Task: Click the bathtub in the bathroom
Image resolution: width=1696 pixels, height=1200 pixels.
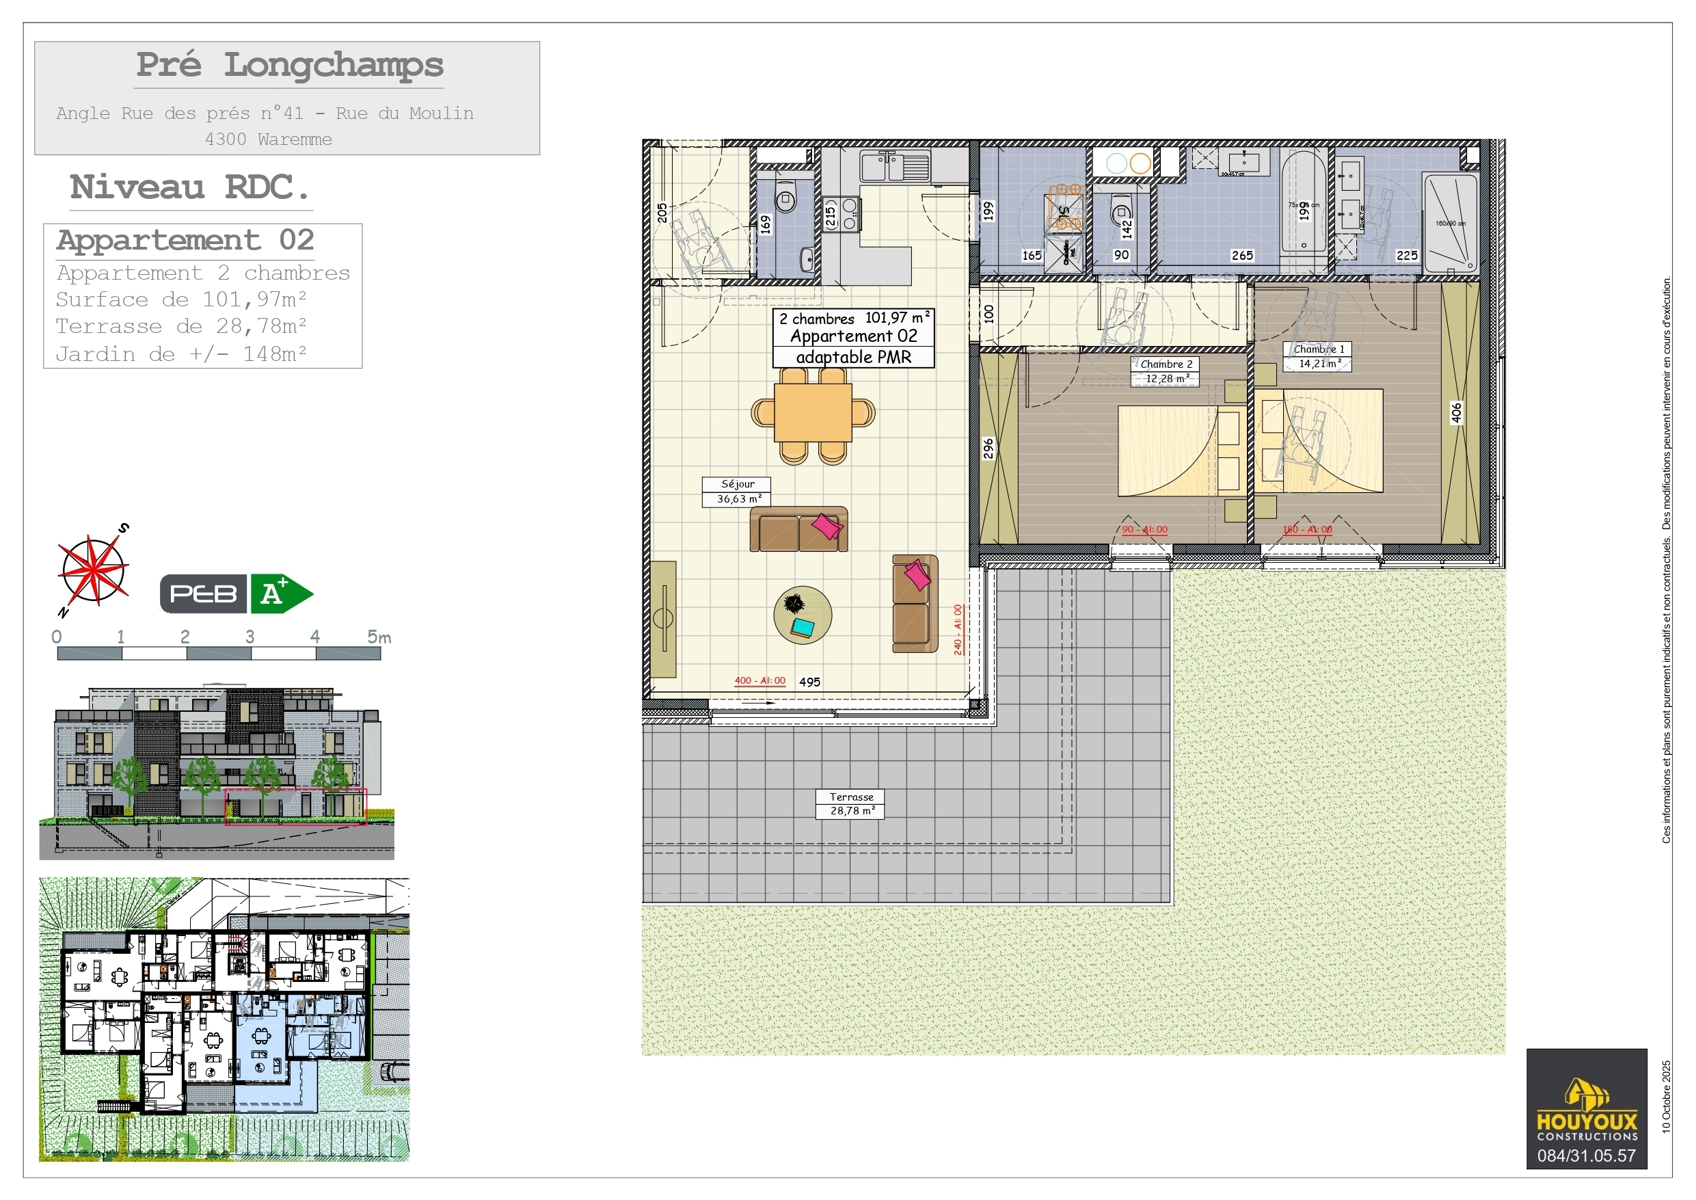Action: pyautogui.click(x=1303, y=213)
